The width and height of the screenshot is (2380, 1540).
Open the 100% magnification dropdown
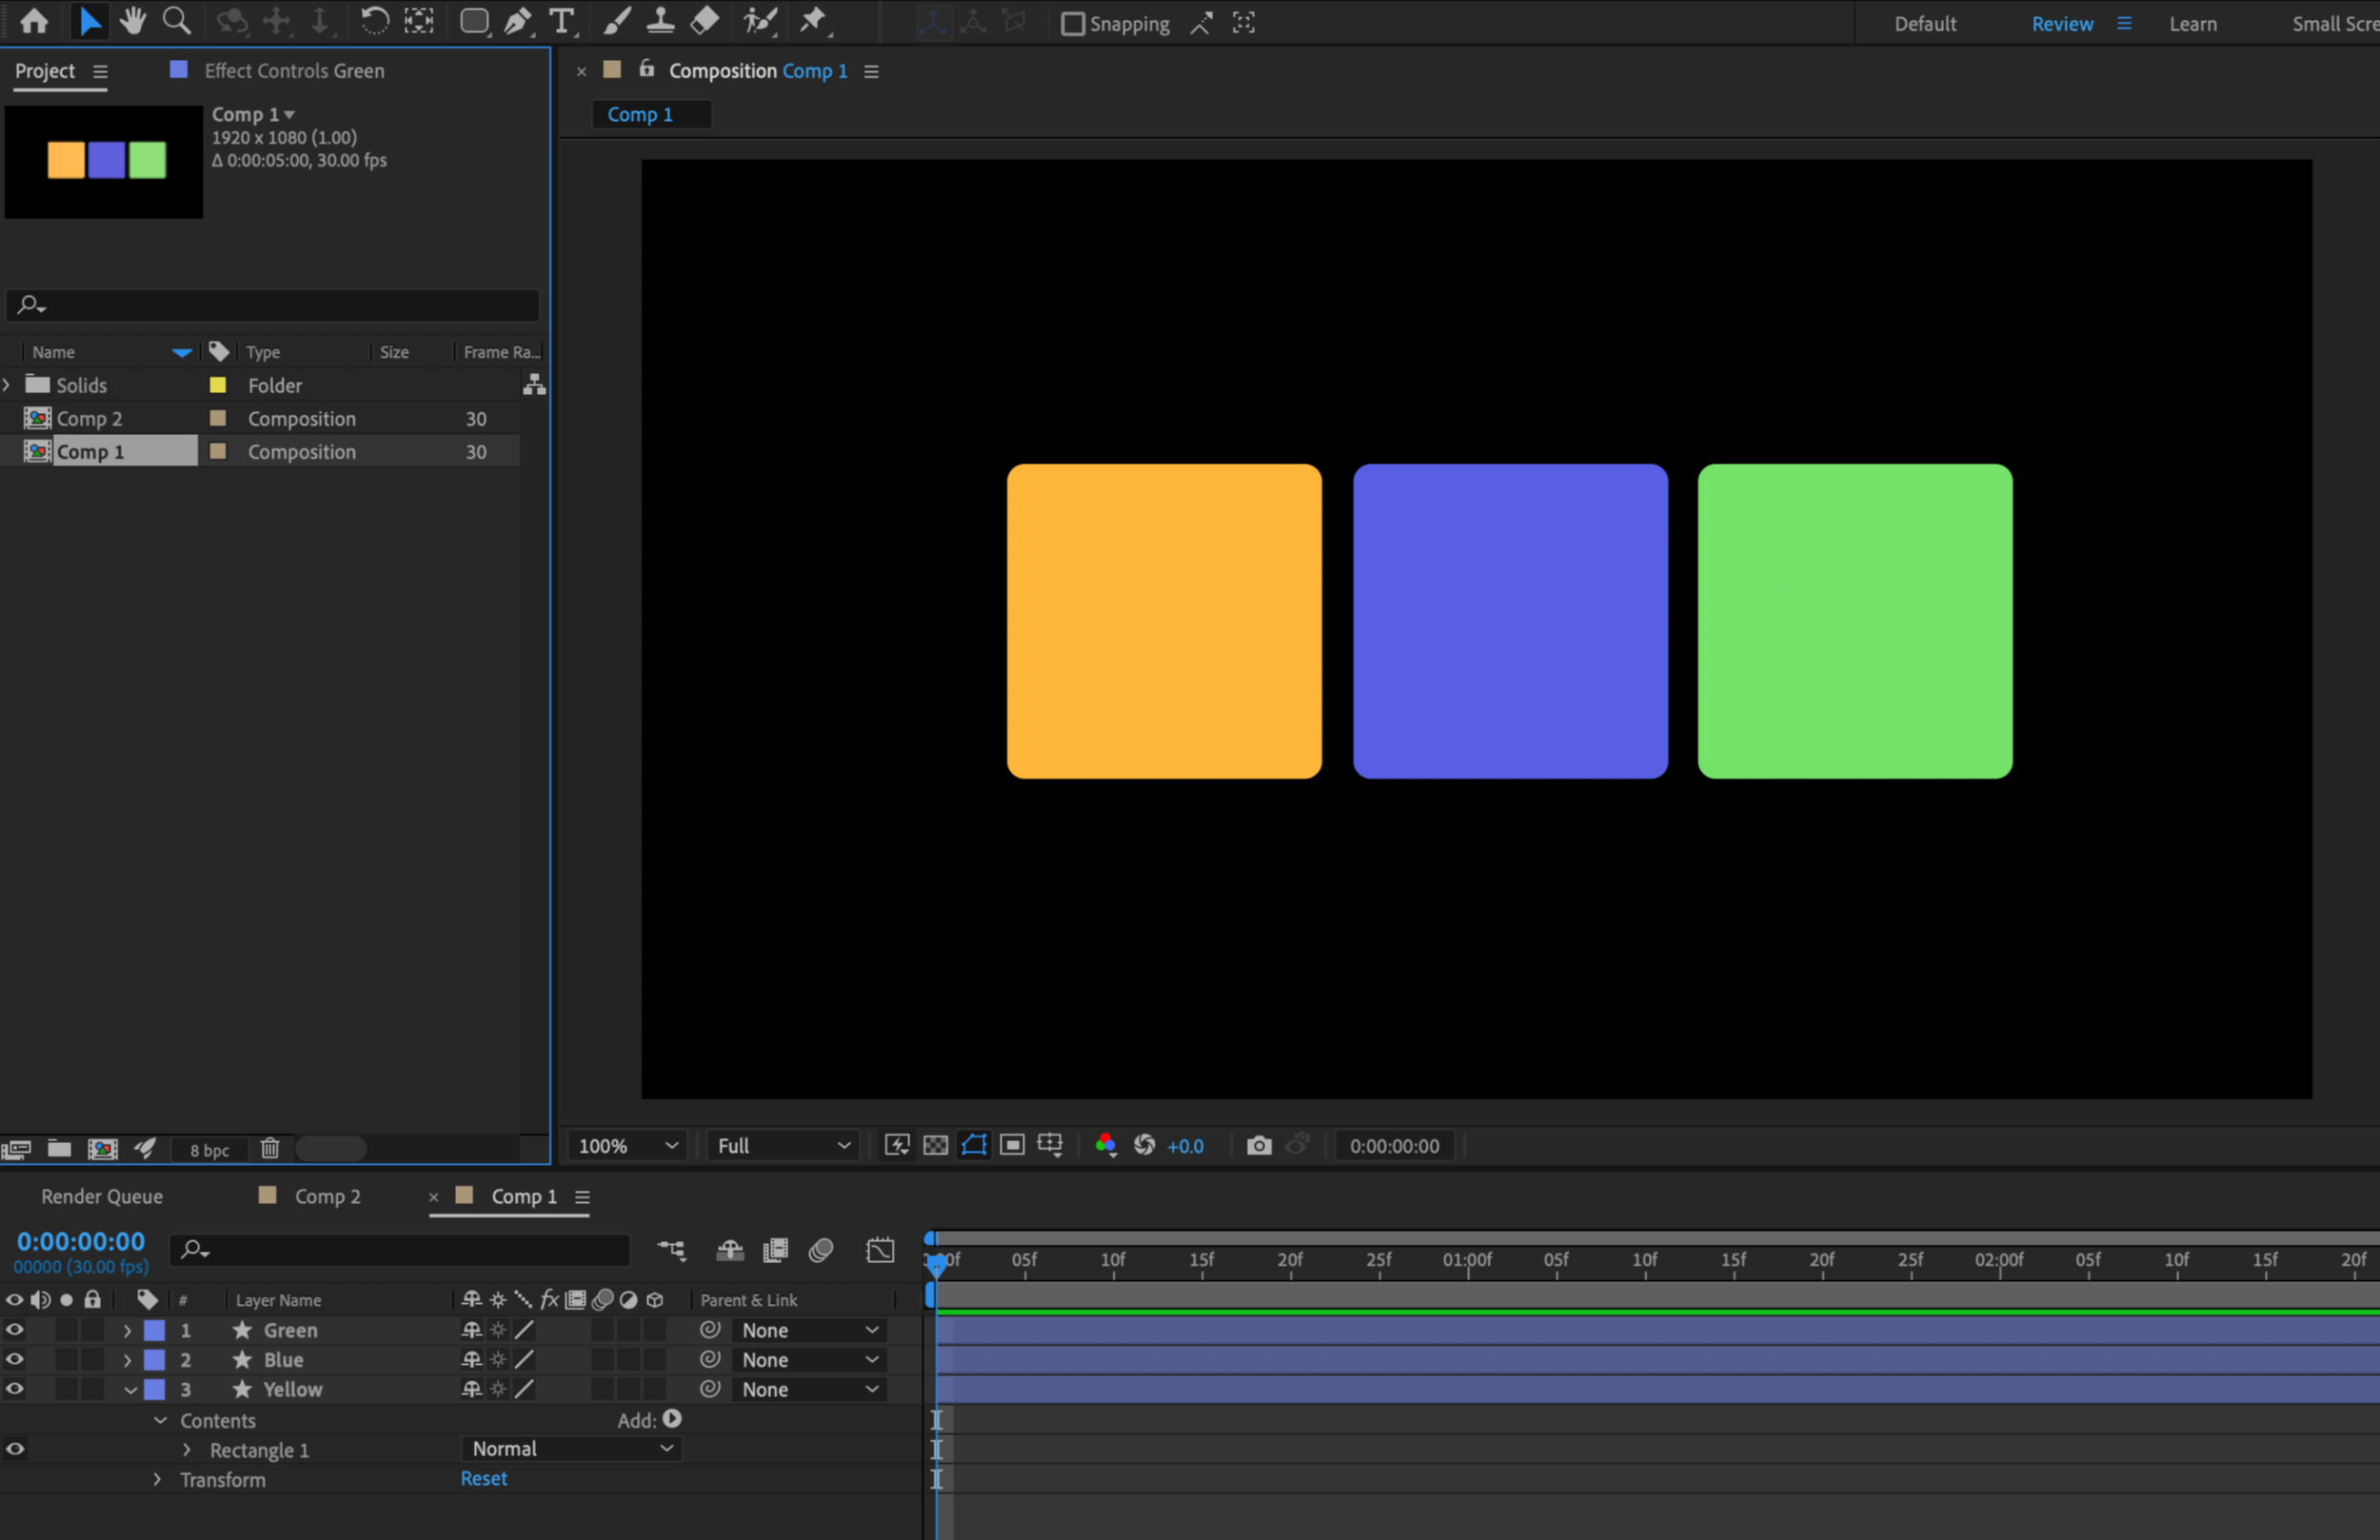629,1146
